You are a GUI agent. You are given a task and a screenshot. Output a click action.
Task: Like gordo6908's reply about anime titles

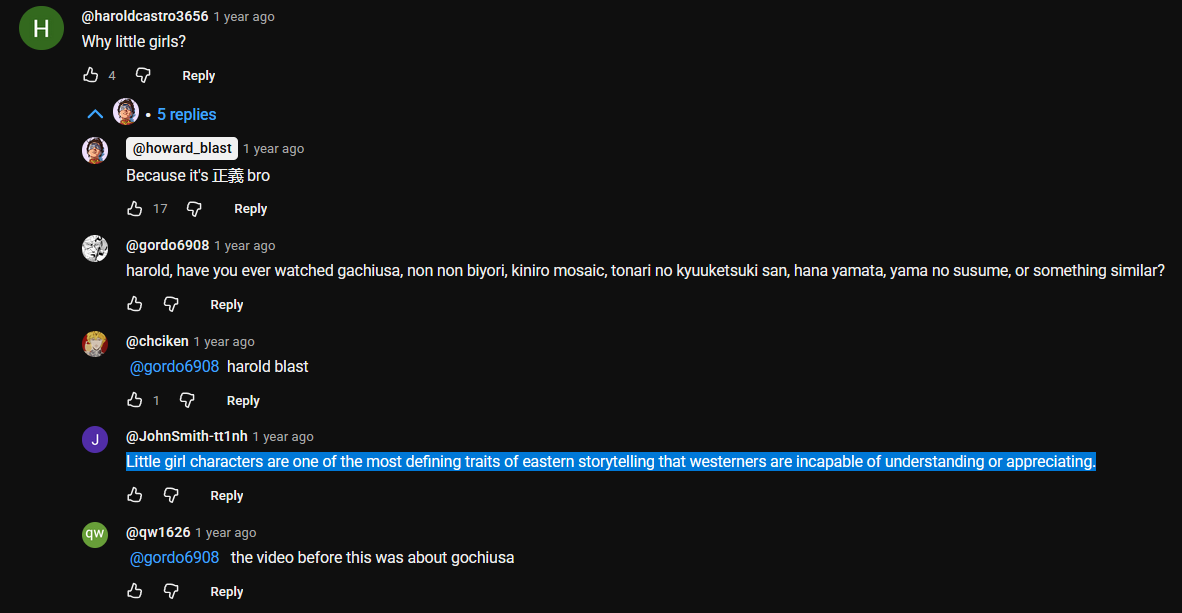[135, 305]
